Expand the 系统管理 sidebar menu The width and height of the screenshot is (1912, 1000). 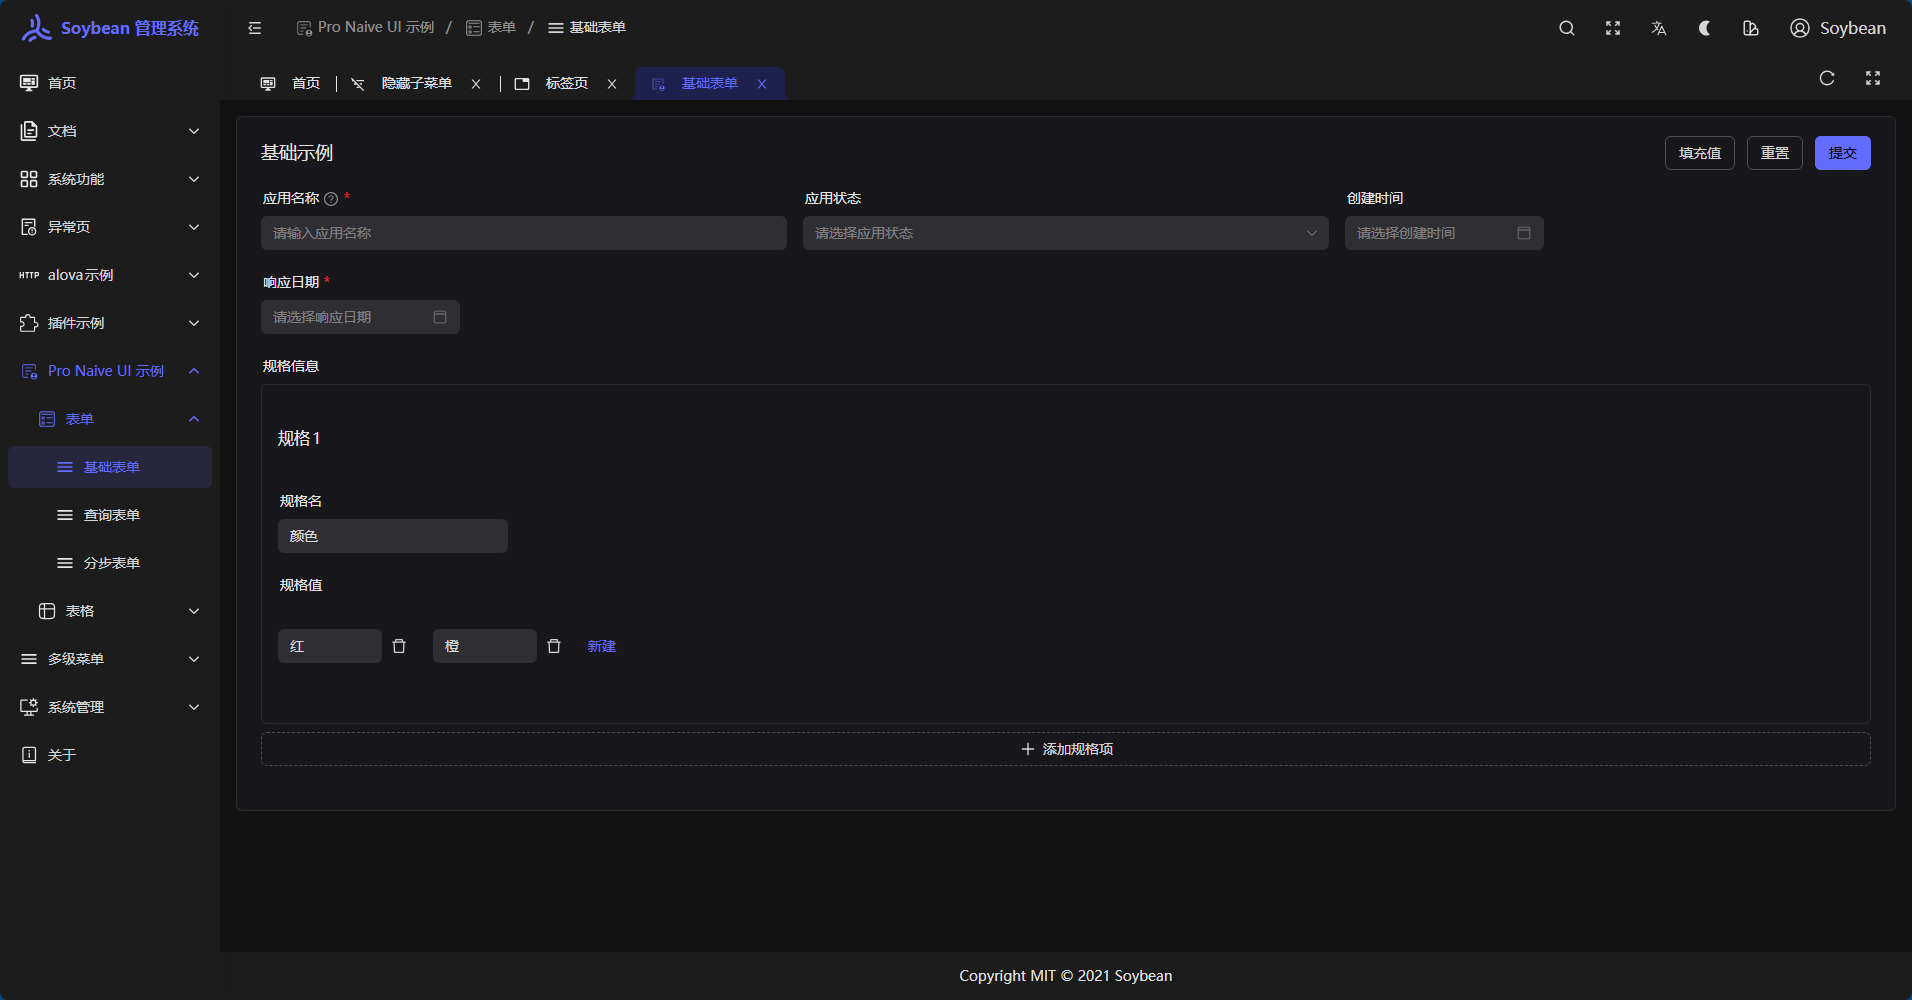coord(110,707)
